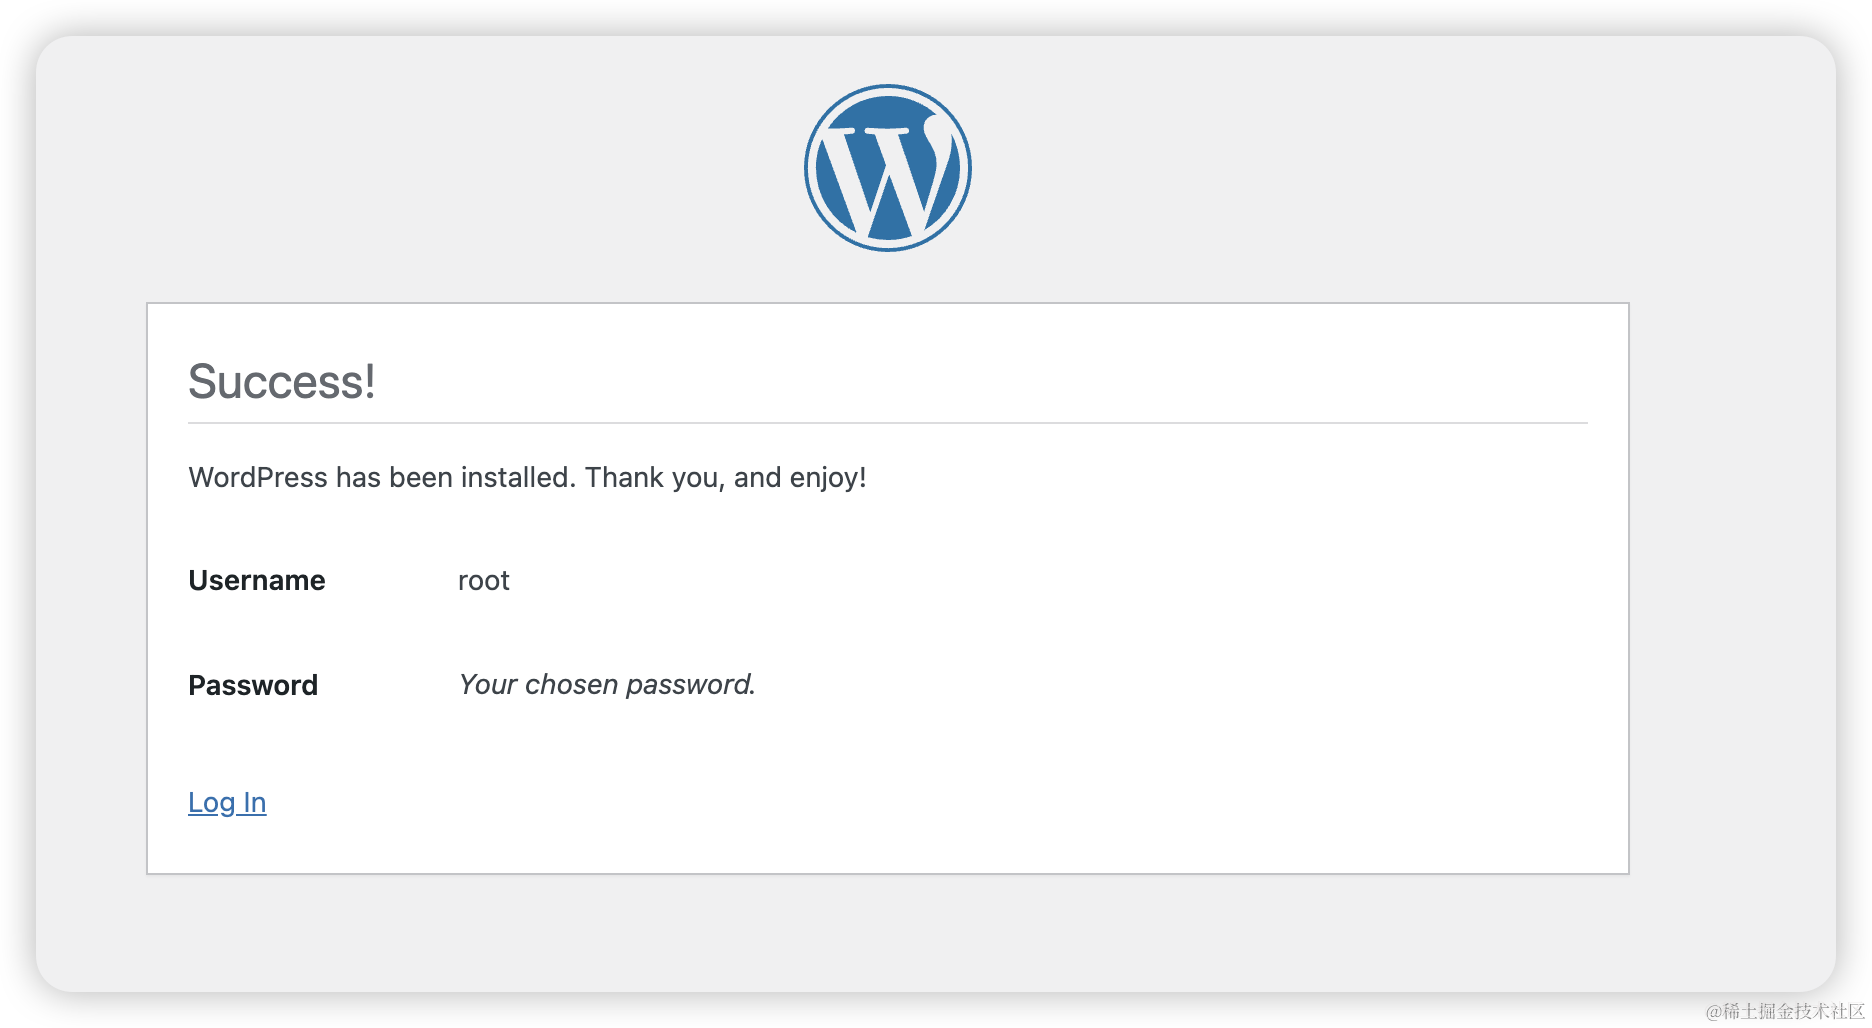Click the word Your in italic text
Screen dimensions: 1872x1028
coord(488,685)
